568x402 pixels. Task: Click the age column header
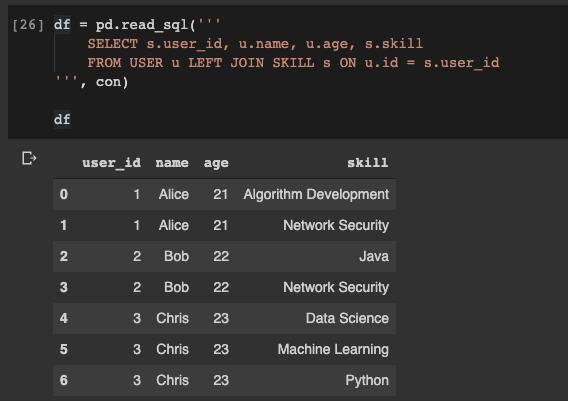click(216, 163)
